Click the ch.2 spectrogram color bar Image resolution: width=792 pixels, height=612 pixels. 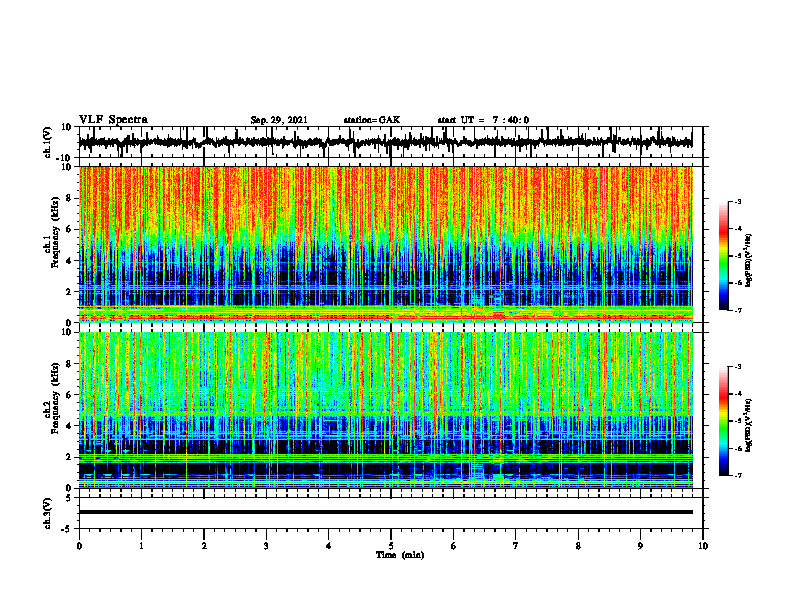[724, 421]
